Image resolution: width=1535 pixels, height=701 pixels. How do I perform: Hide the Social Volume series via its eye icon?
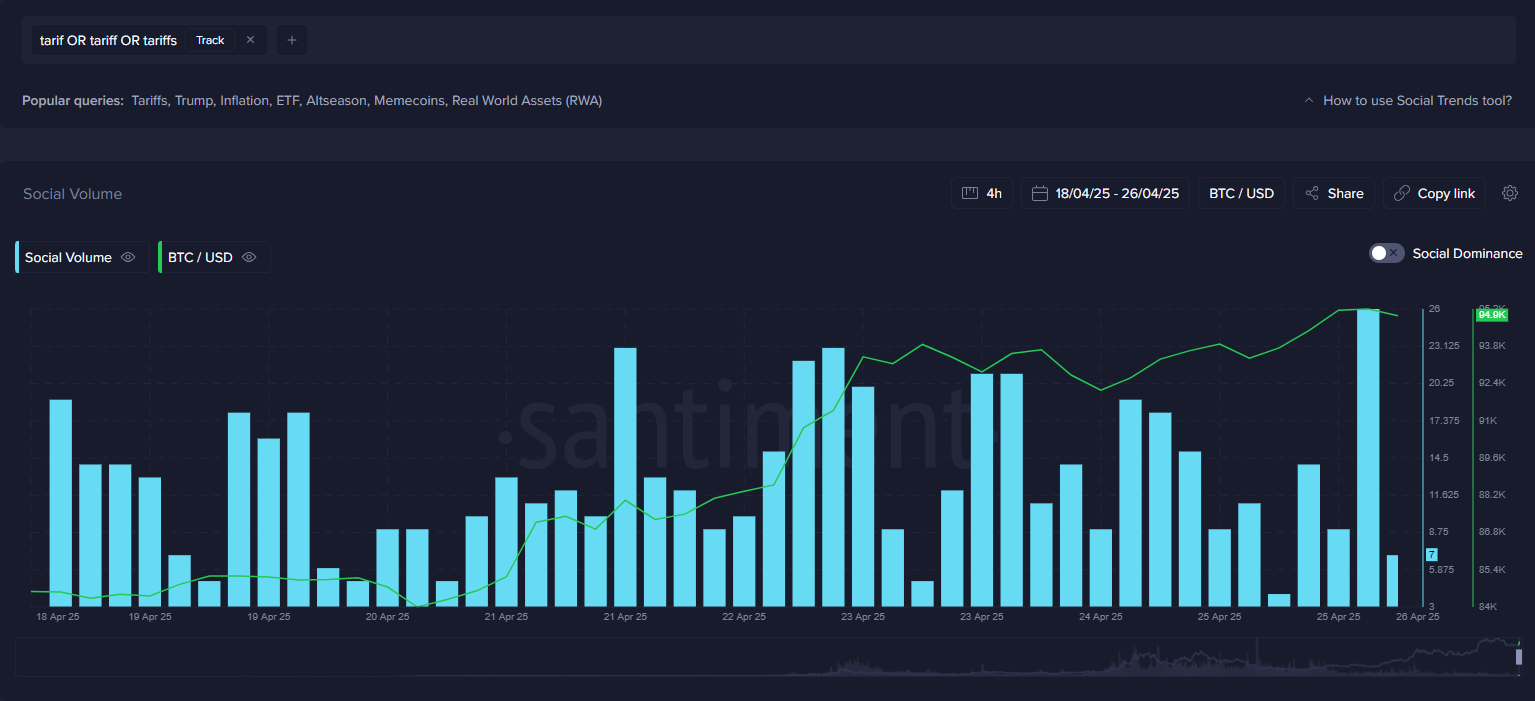point(127,257)
